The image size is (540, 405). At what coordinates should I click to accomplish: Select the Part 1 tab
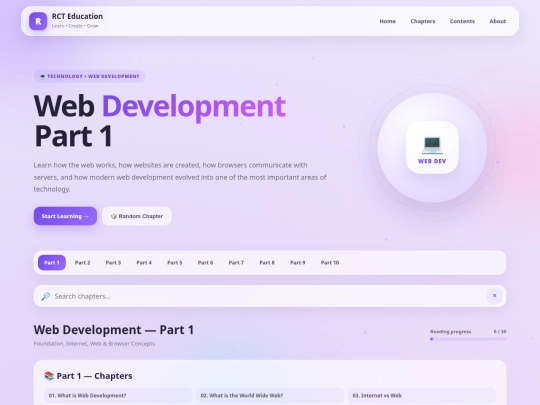52,263
